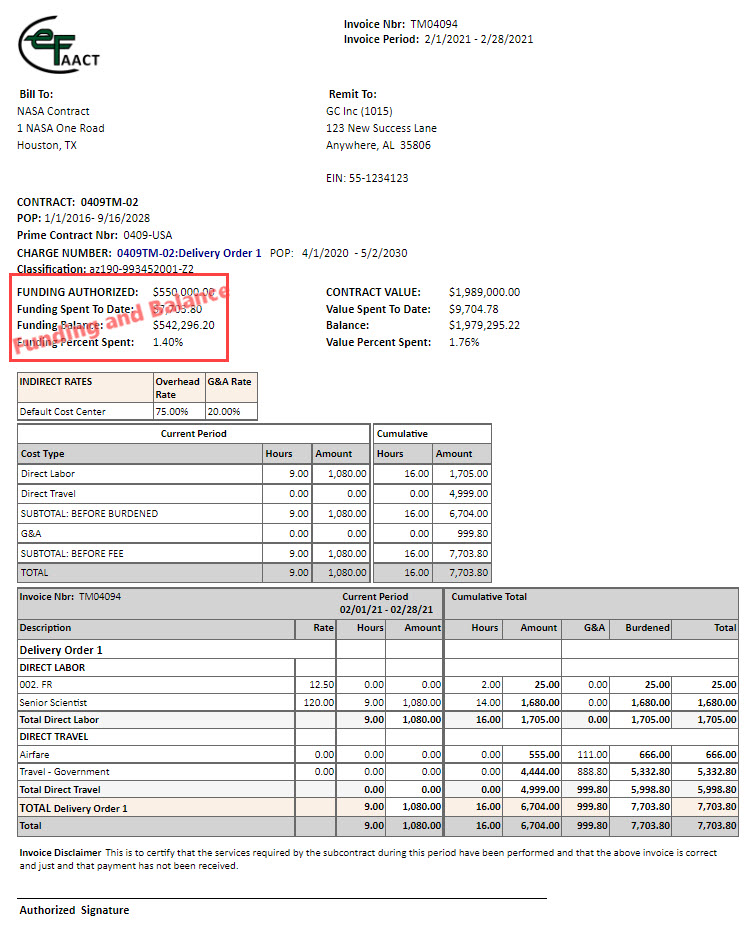Select the CONTRACT VALUE amount $1,989,000.00
The height and width of the screenshot is (927, 754).
pos(484,293)
